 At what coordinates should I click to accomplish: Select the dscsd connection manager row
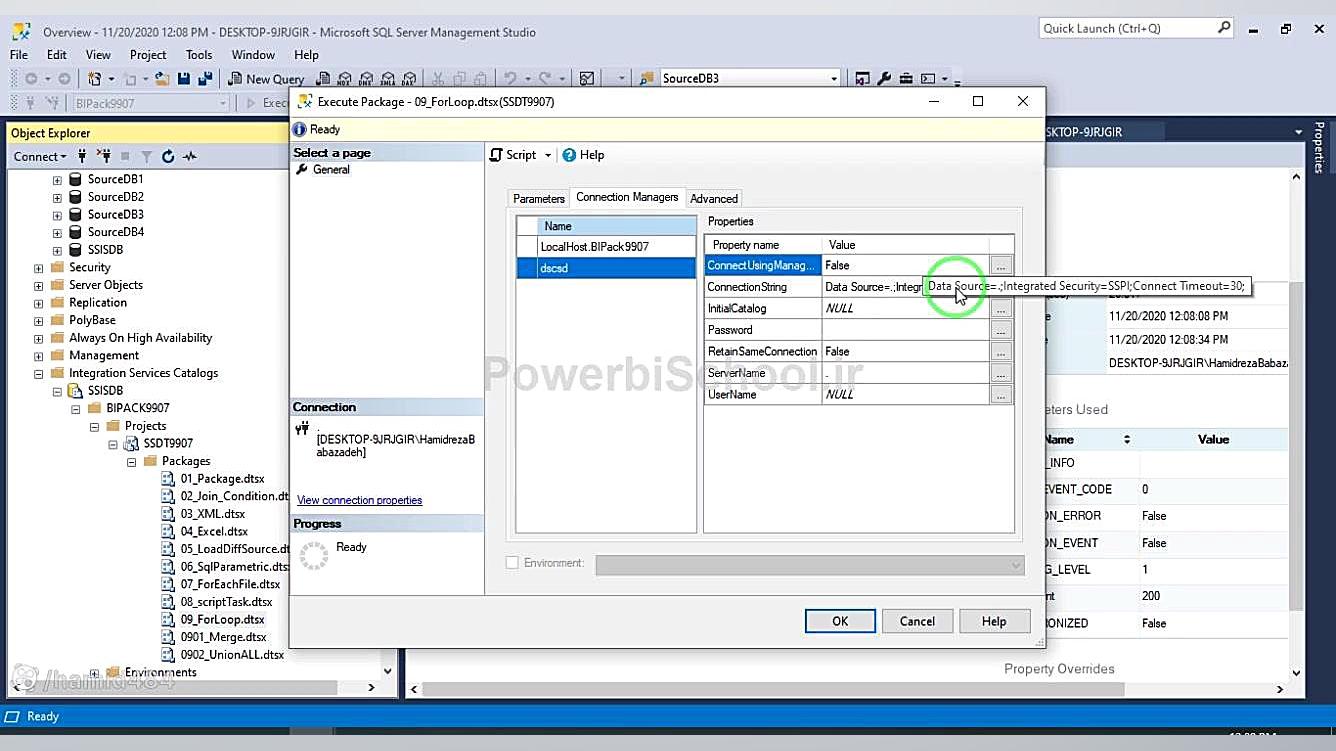coord(605,268)
